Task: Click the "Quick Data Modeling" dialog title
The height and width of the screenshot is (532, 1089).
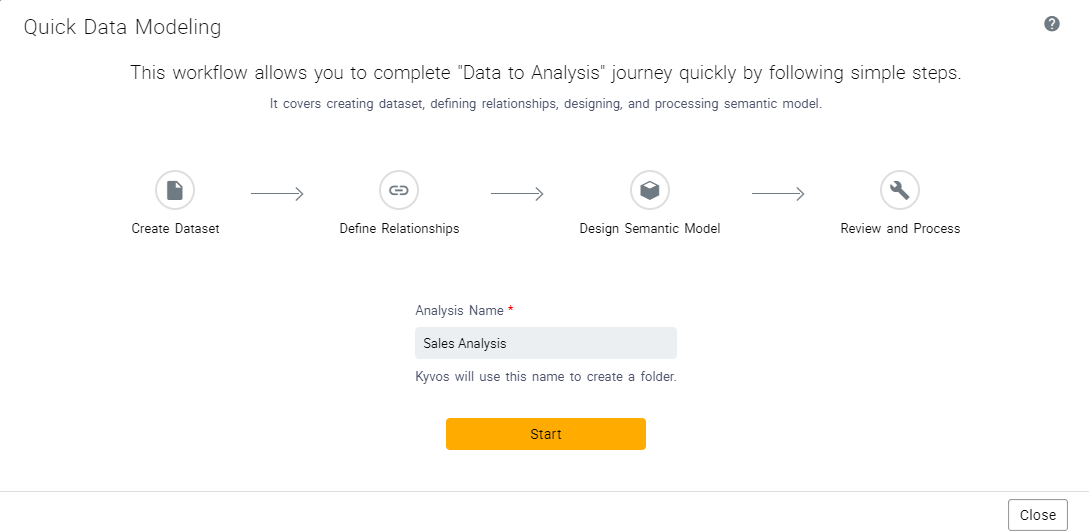Action: point(122,28)
